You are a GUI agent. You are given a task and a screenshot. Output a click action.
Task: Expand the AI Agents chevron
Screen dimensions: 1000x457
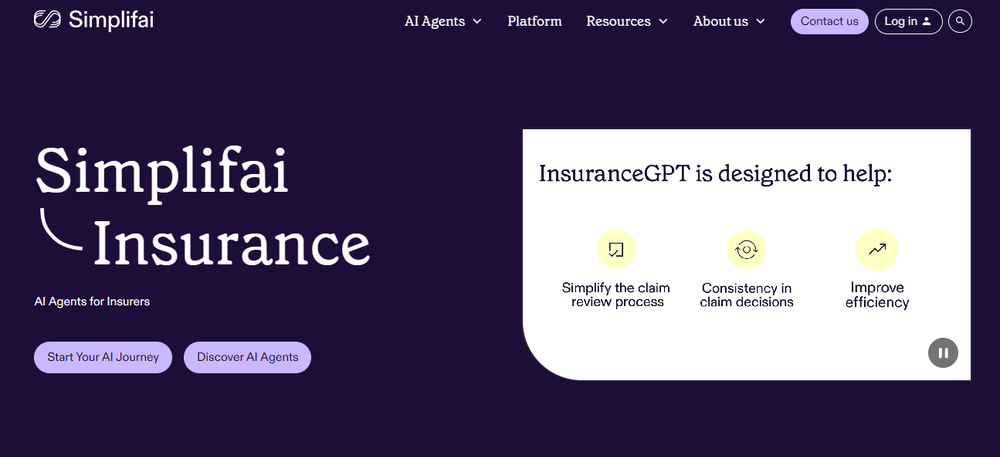pyautogui.click(x=477, y=22)
